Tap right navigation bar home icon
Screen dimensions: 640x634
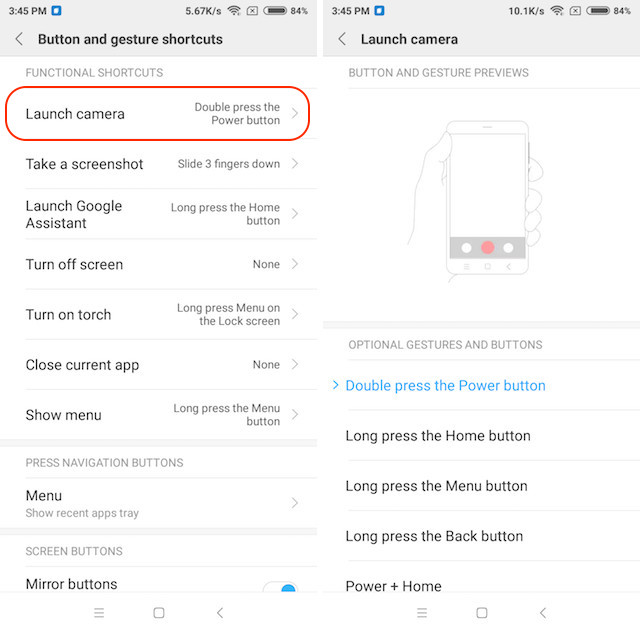click(482, 612)
